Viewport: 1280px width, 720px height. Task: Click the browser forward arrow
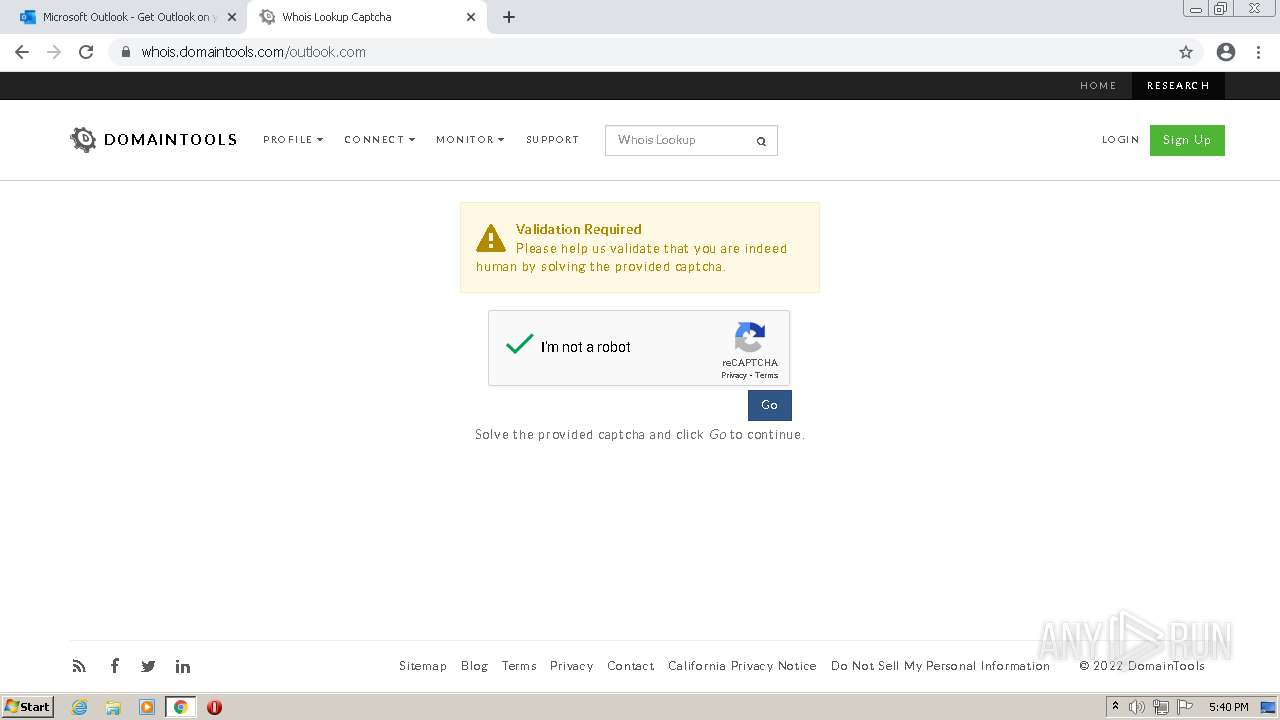(54, 52)
